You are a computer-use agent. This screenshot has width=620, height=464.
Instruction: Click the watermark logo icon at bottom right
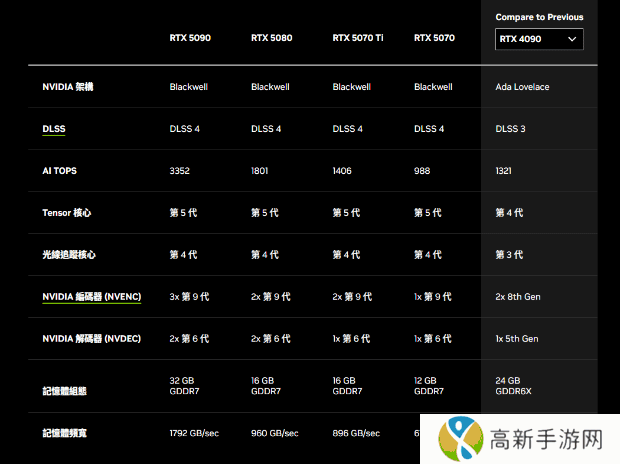point(455,438)
